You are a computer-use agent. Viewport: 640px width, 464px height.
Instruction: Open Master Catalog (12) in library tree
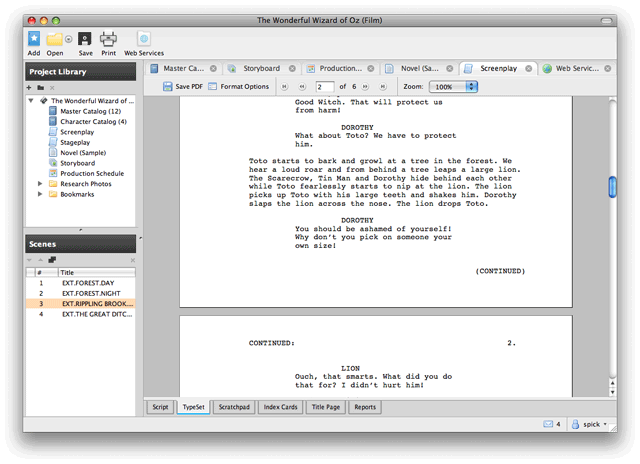(90, 111)
